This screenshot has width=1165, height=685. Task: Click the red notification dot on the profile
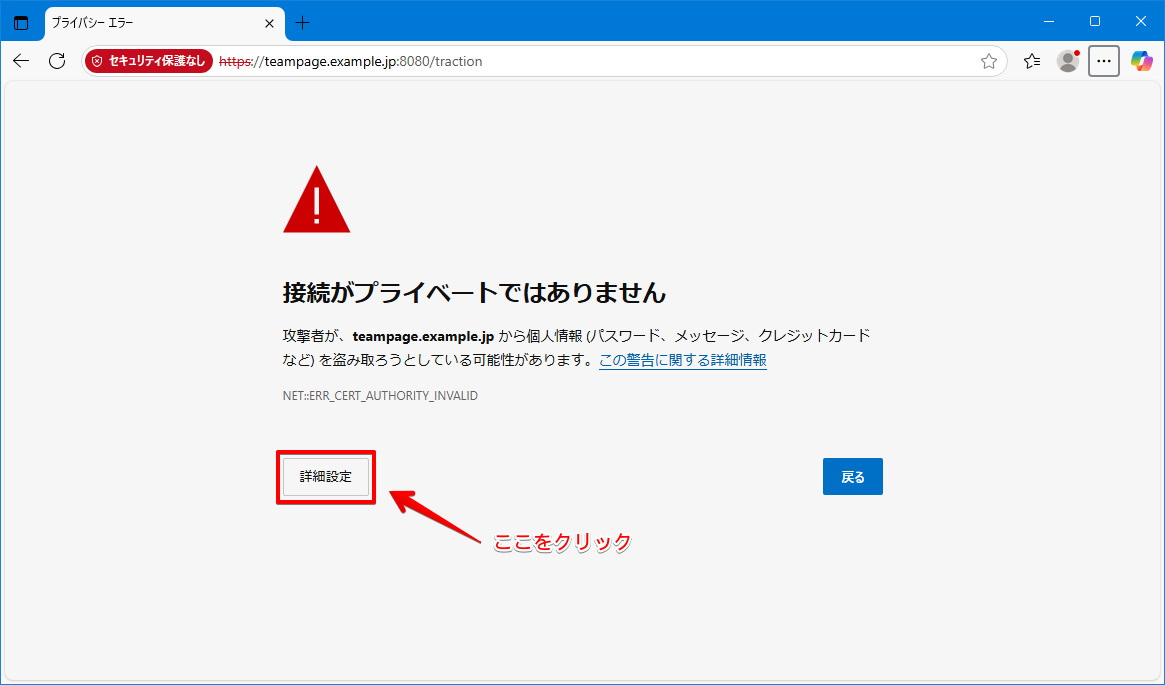[x=1077, y=52]
